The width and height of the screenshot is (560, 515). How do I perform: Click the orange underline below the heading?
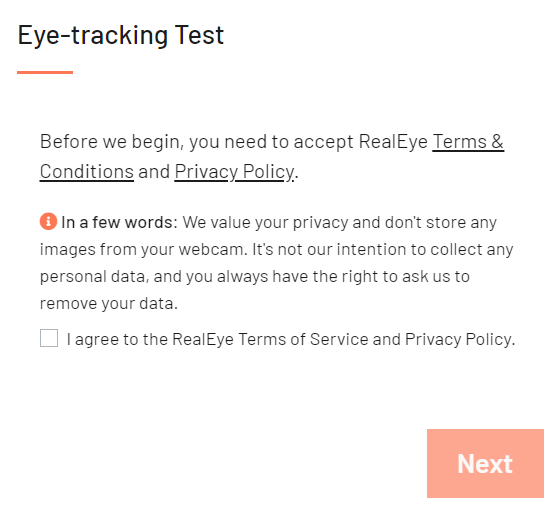(x=45, y=72)
